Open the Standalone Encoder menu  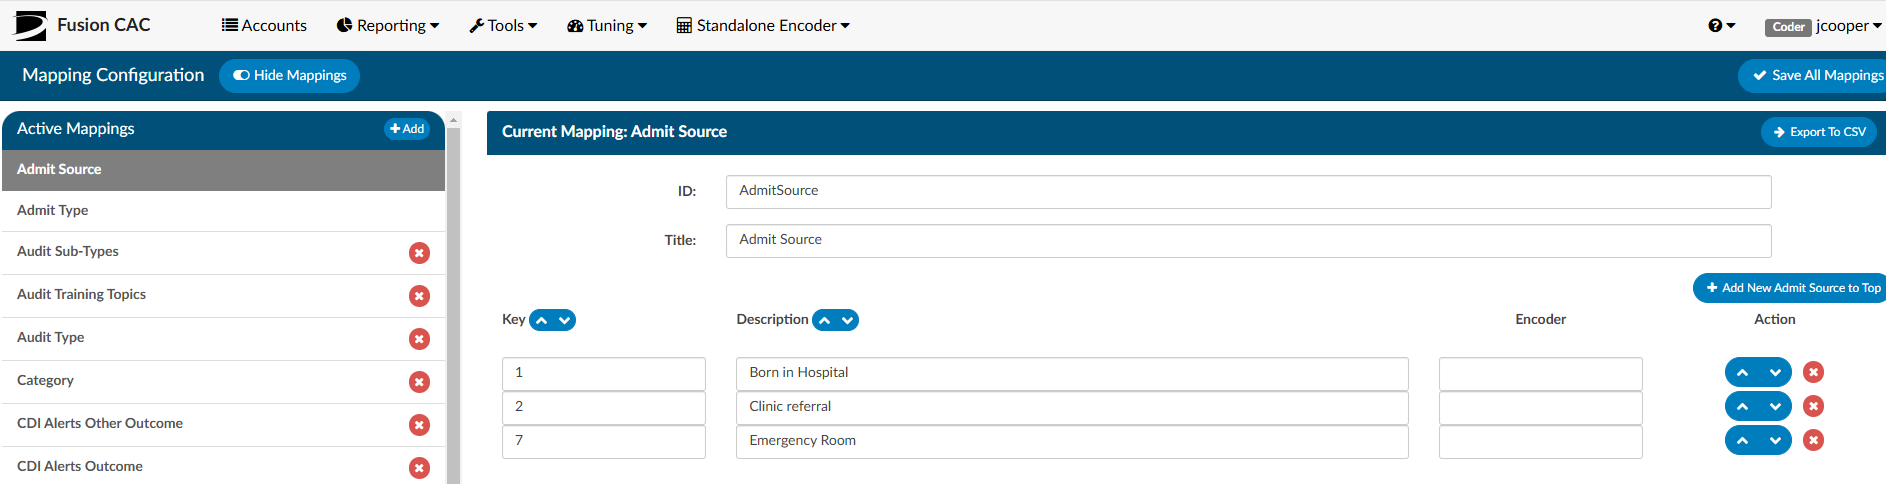pyautogui.click(x=763, y=26)
